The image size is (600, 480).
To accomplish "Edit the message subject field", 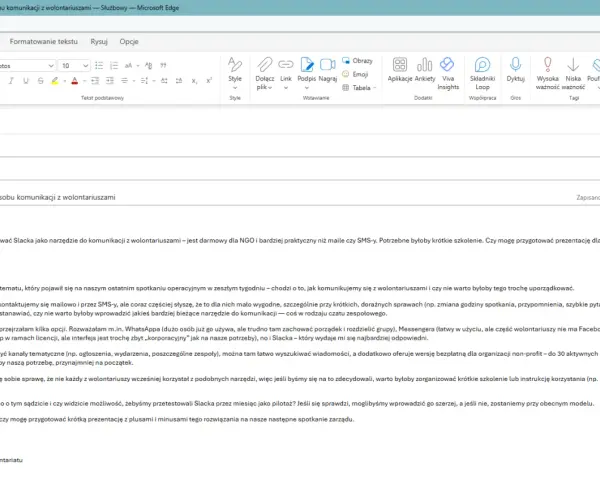I will [x=285, y=197].
